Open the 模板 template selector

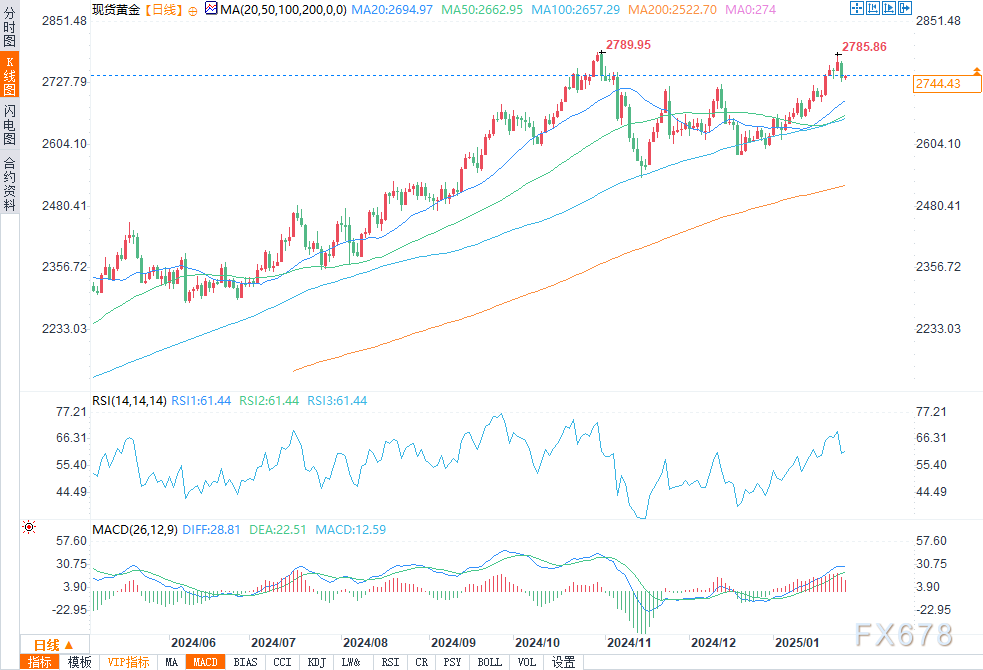click(x=78, y=662)
